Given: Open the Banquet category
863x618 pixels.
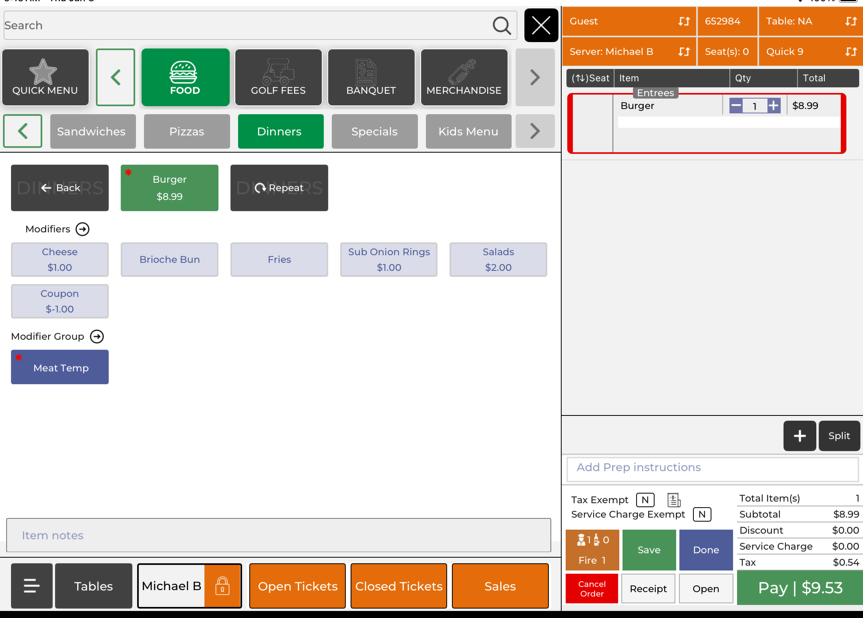Looking at the screenshot, I should pyautogui.click(x=371, y=78).
